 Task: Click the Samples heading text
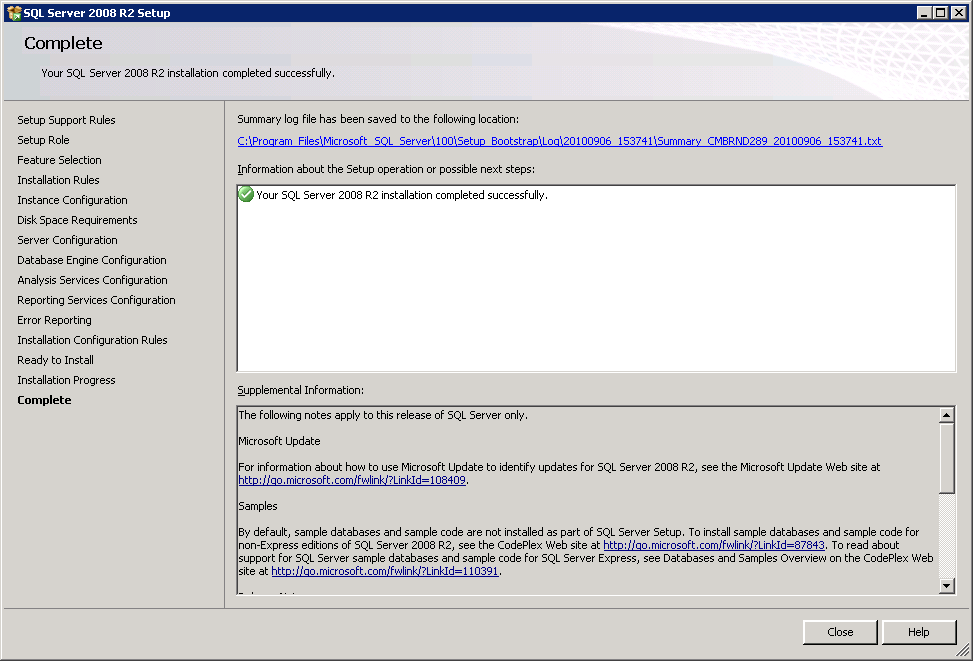258,506
